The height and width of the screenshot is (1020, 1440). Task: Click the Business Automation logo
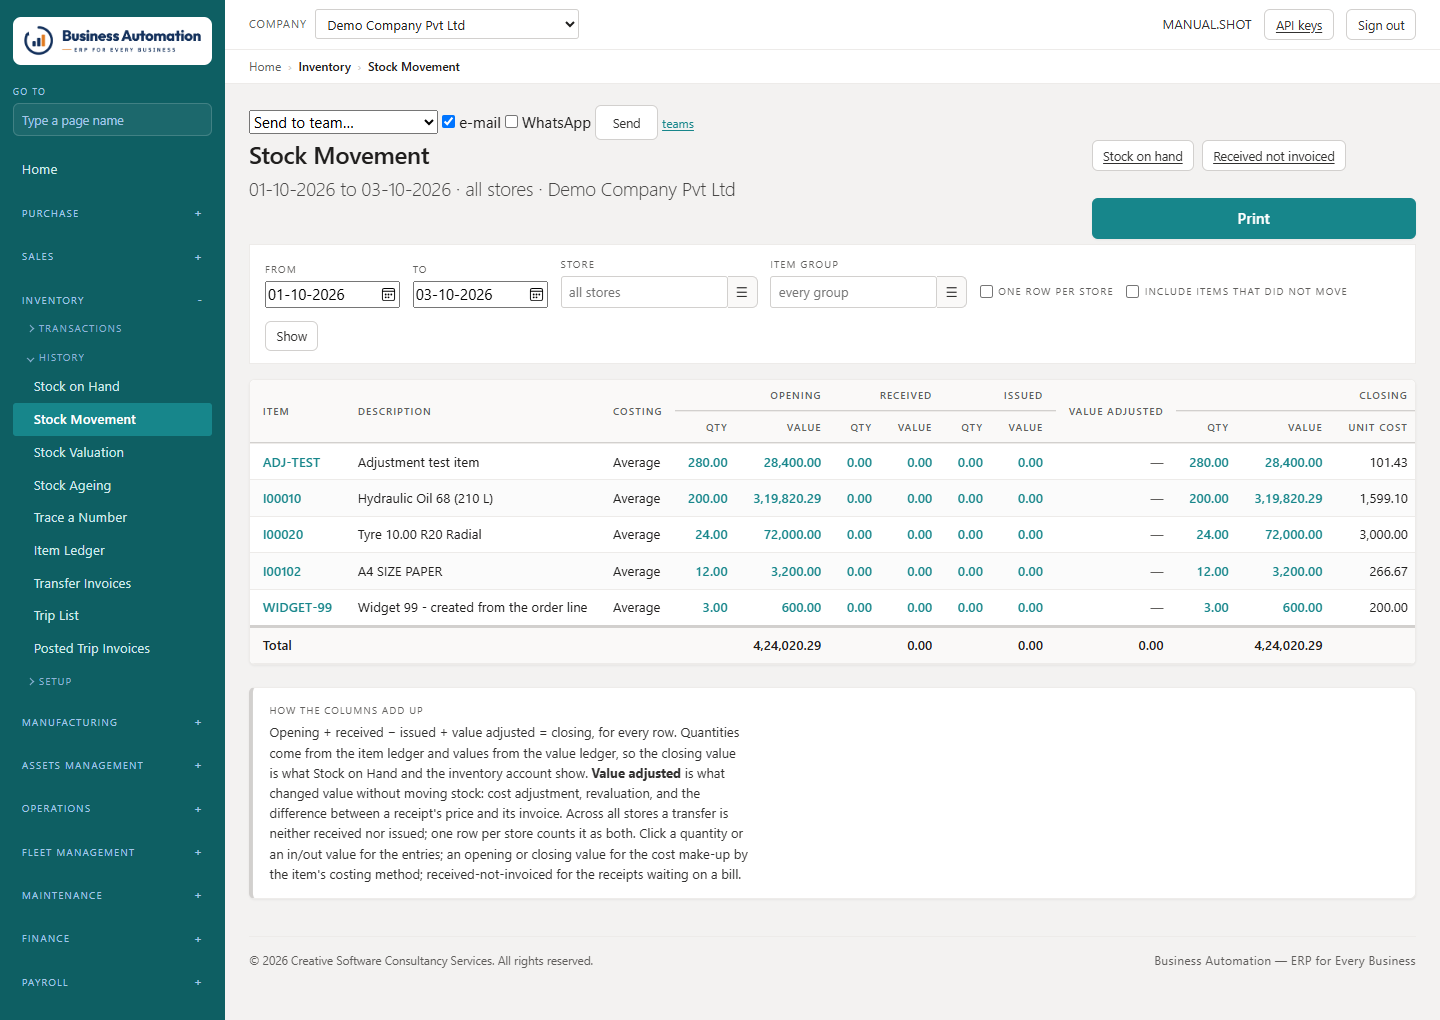tap(112, 41)
